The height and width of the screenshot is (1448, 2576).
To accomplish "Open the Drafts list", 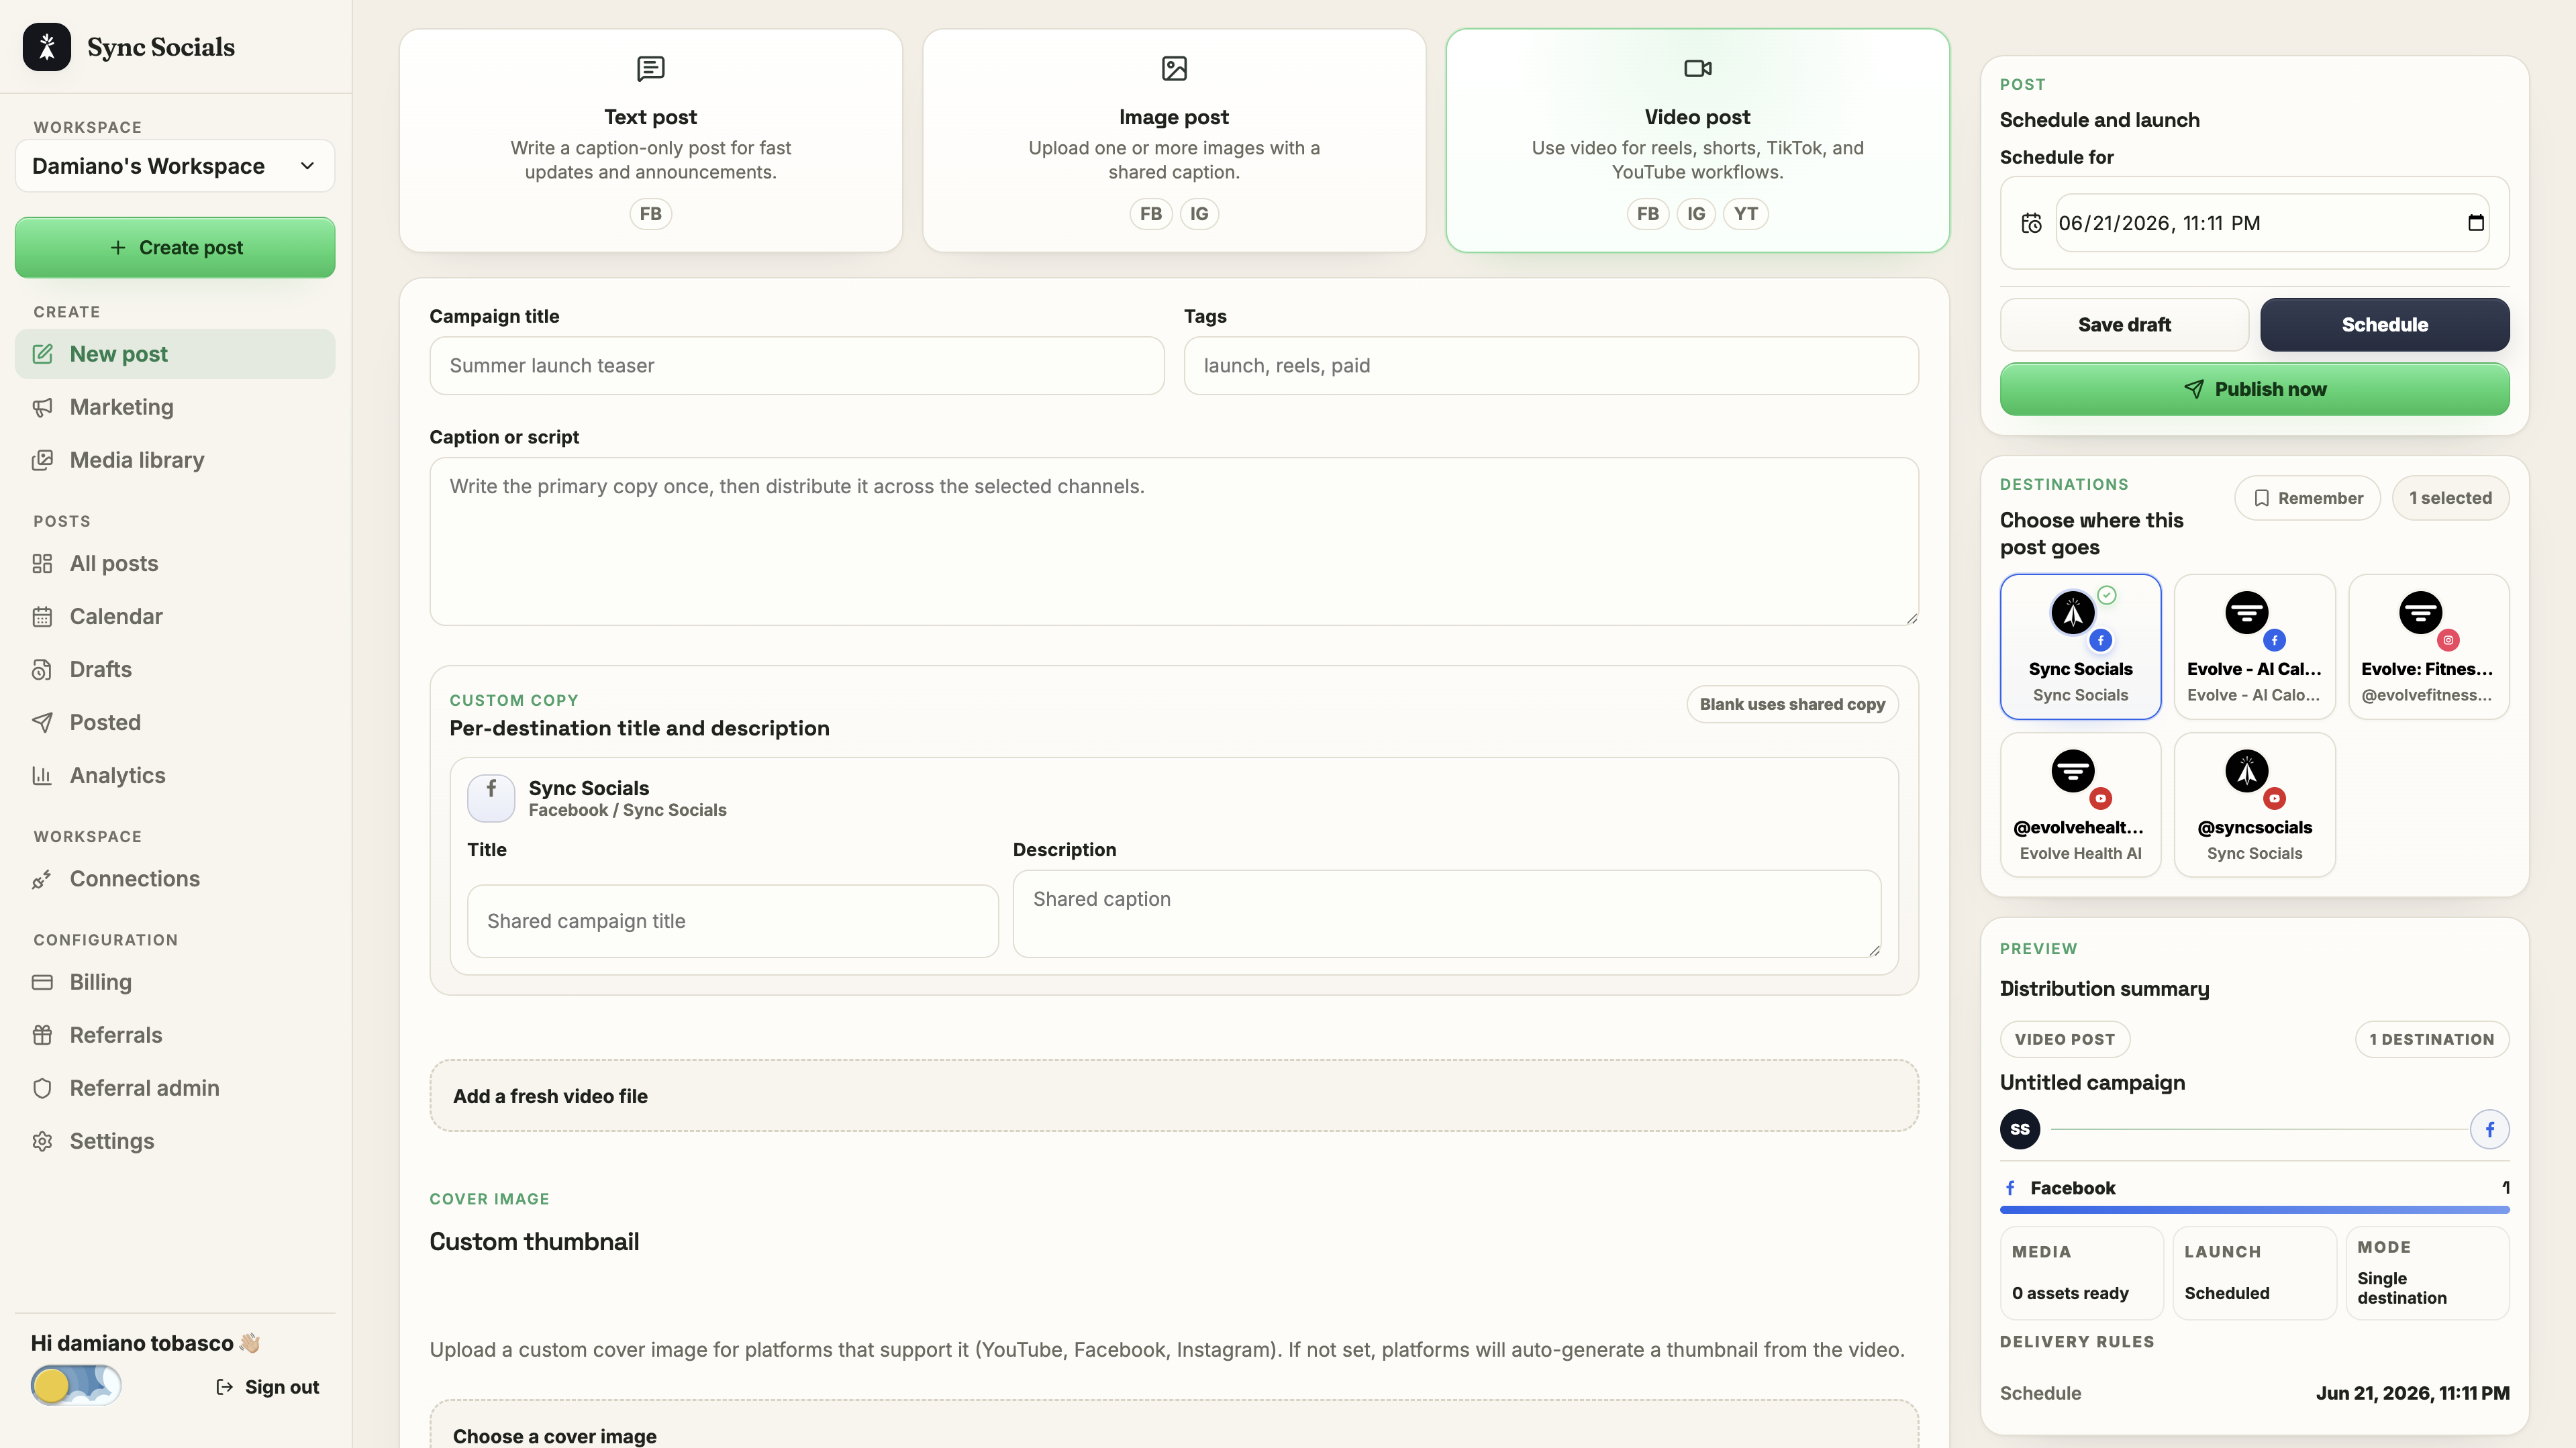I will point(175,669).
